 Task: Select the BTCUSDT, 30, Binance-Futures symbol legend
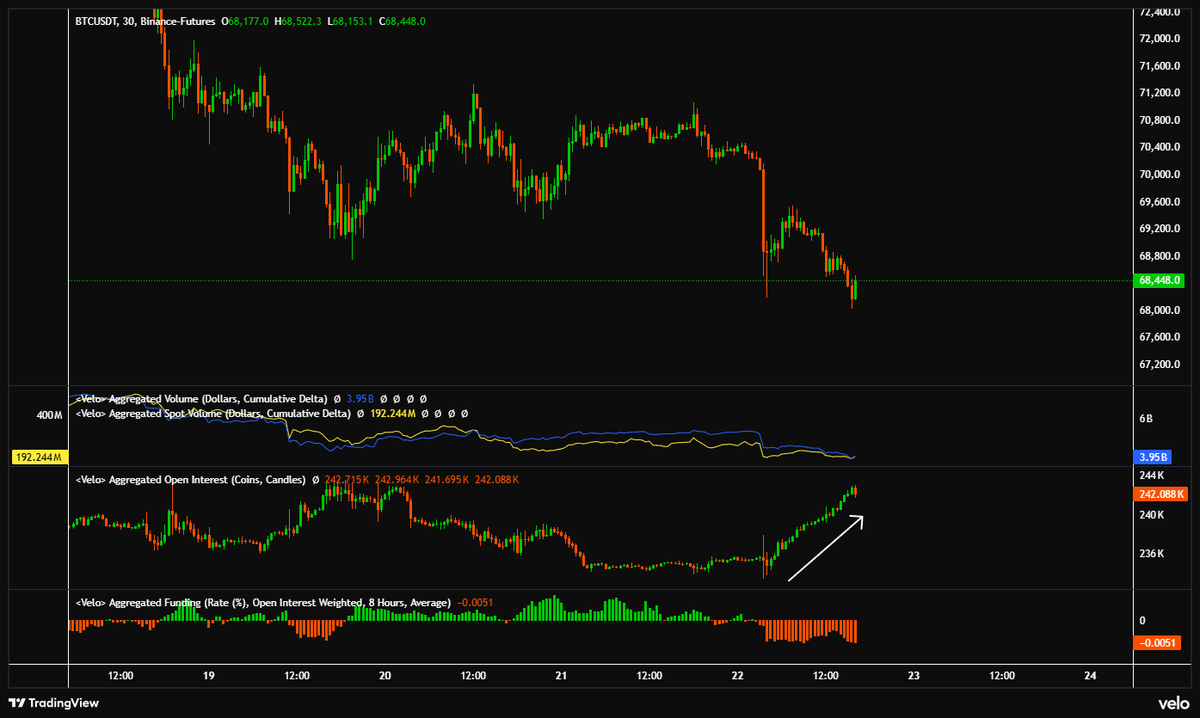(x=146, y=19)
